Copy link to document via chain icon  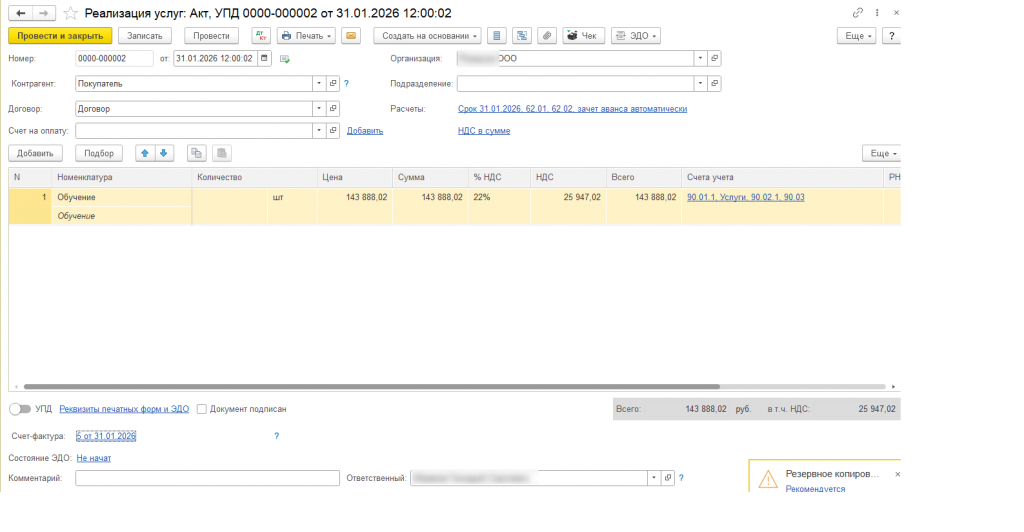pos(857,12)
